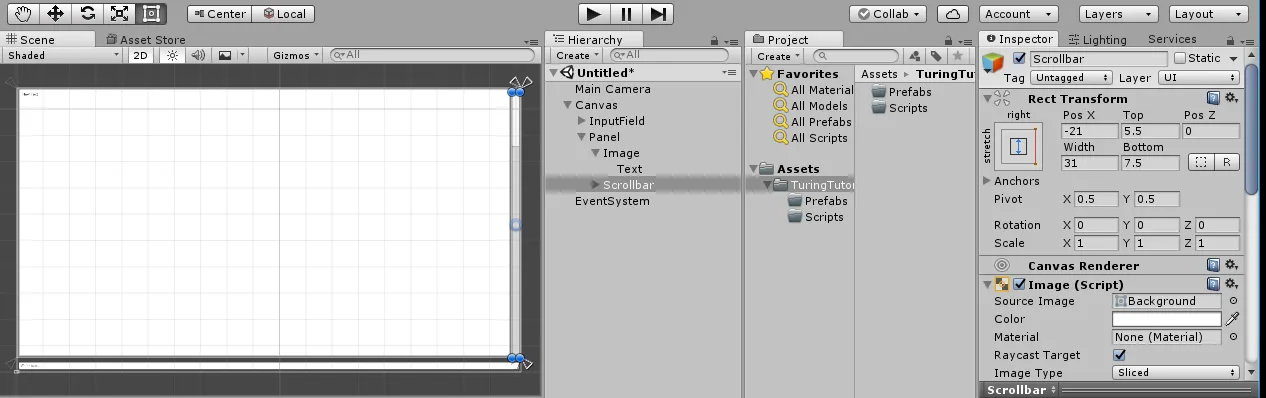Switch to the Services tab
Screen dimensions: 1266x398
coord(1171,39)
